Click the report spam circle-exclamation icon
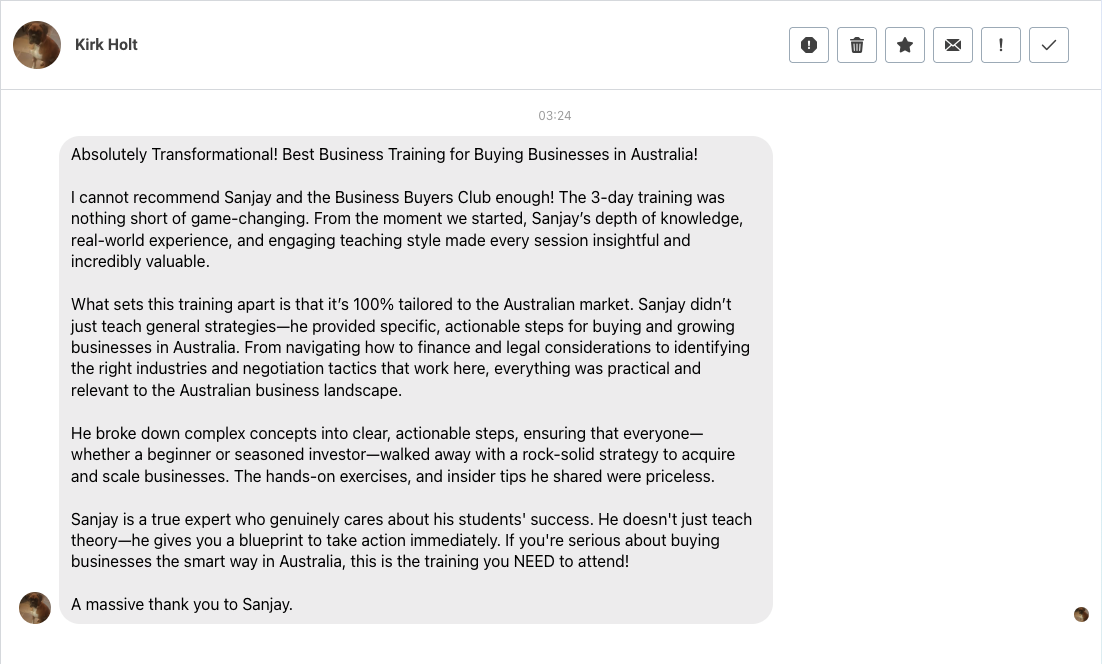1102x664 pixels. click(809, 45)
